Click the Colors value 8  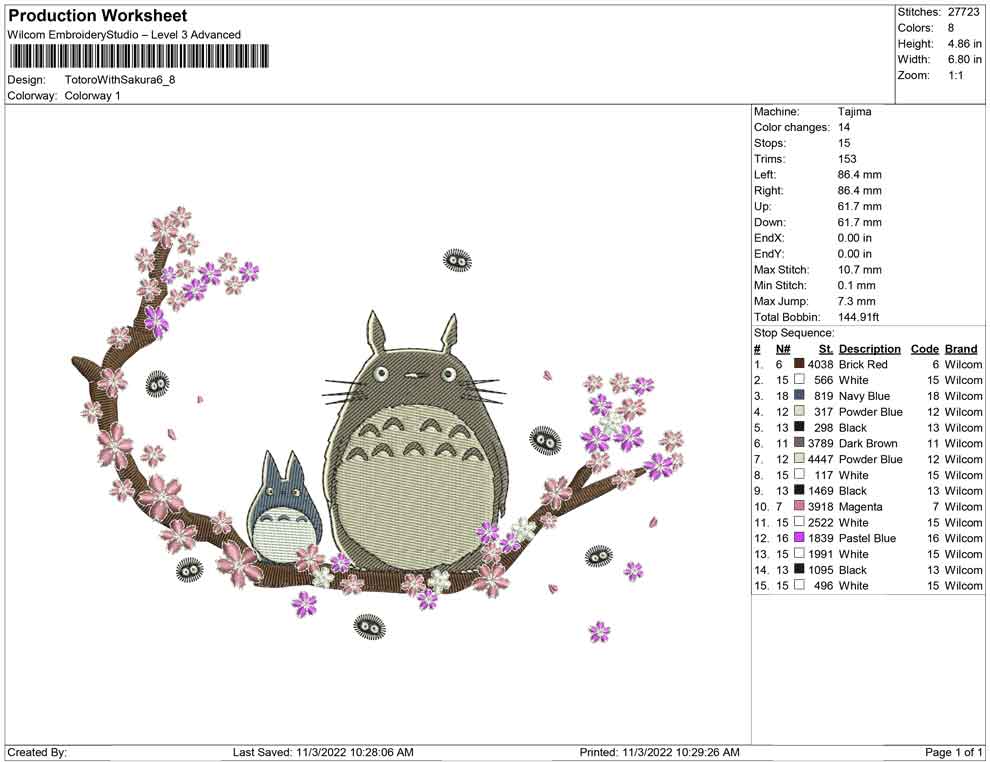tap(951, 28)
